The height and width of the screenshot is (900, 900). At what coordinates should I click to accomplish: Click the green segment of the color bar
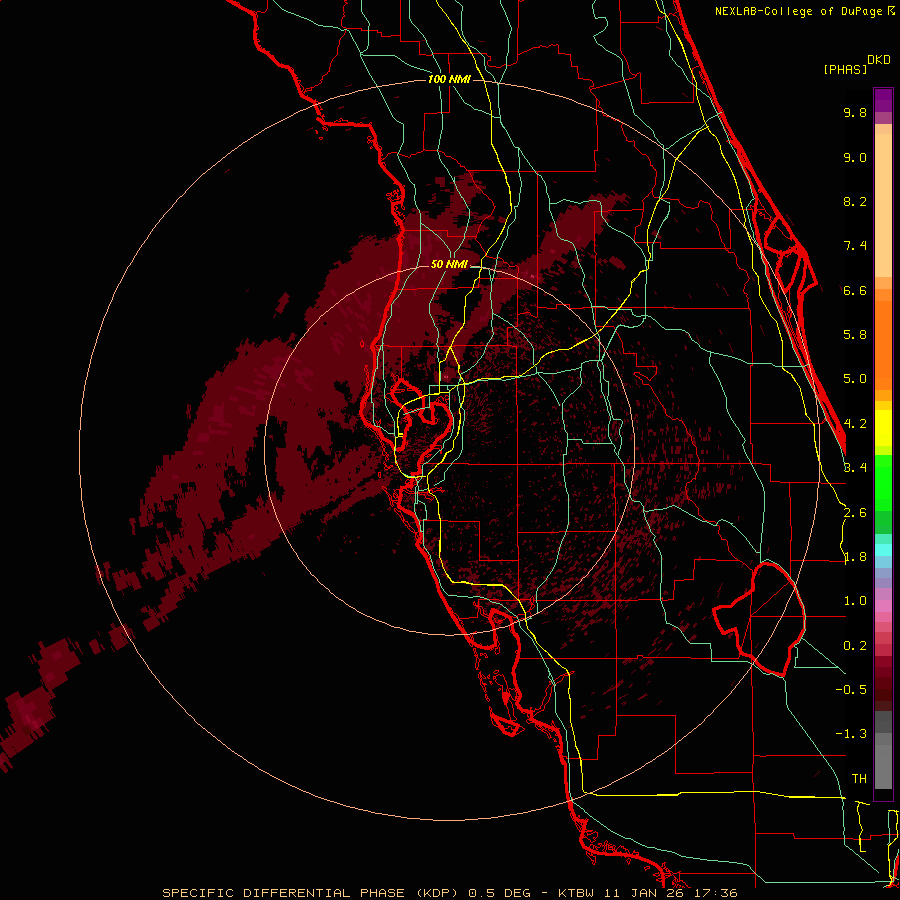883,494
